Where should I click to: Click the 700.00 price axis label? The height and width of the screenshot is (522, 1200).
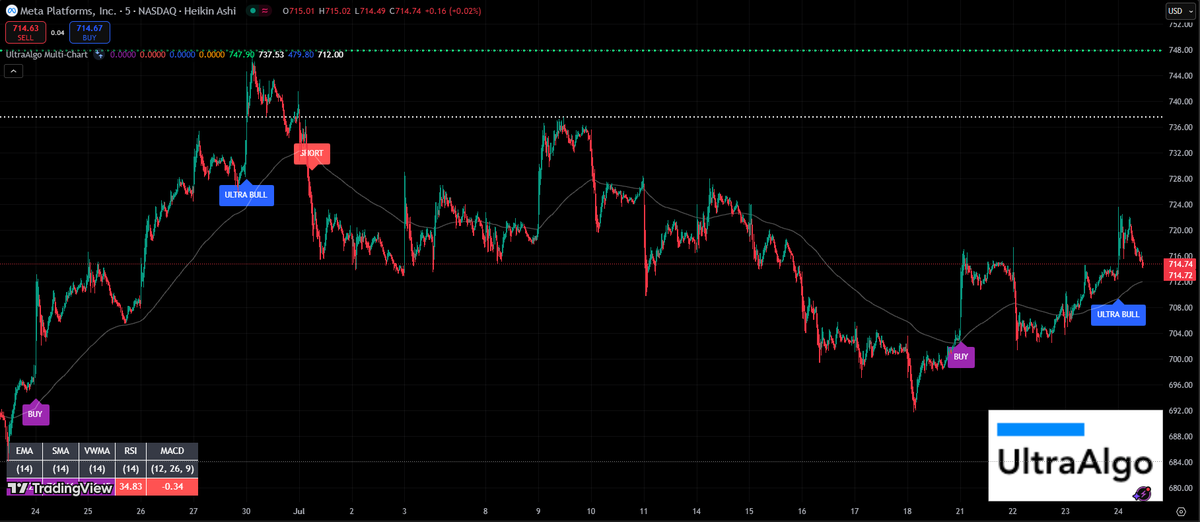tap(1180, 359)
